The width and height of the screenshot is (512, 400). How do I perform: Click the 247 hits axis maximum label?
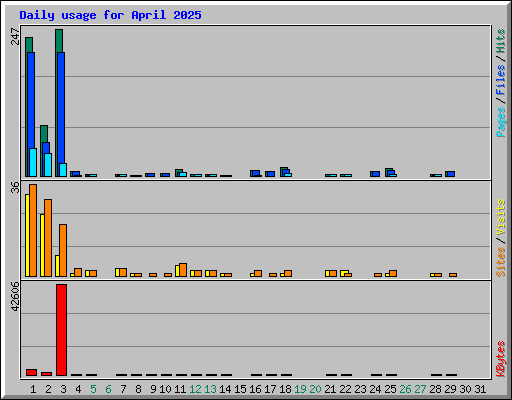(x=15, y=36)
